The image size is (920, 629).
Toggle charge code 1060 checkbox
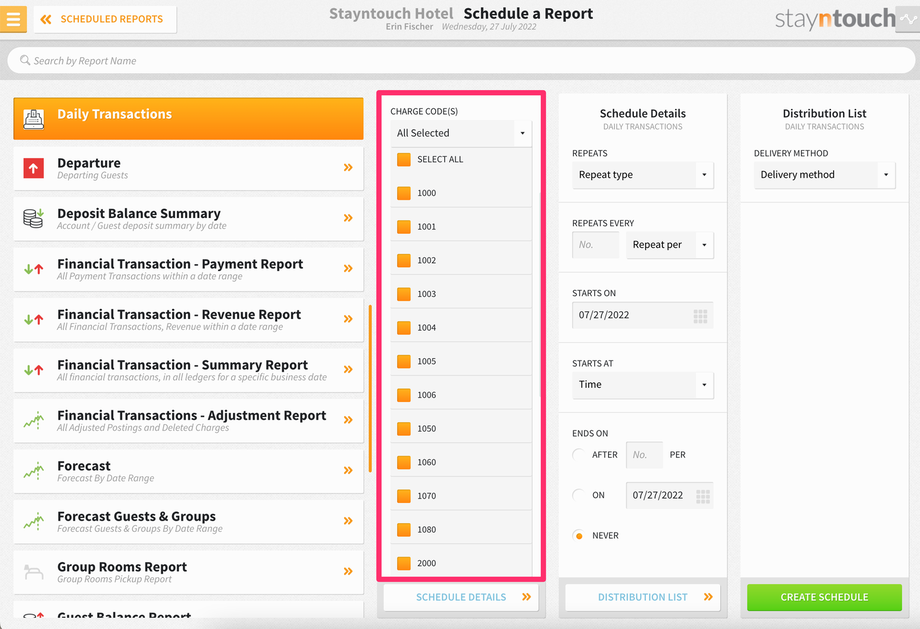click(404, 462)
